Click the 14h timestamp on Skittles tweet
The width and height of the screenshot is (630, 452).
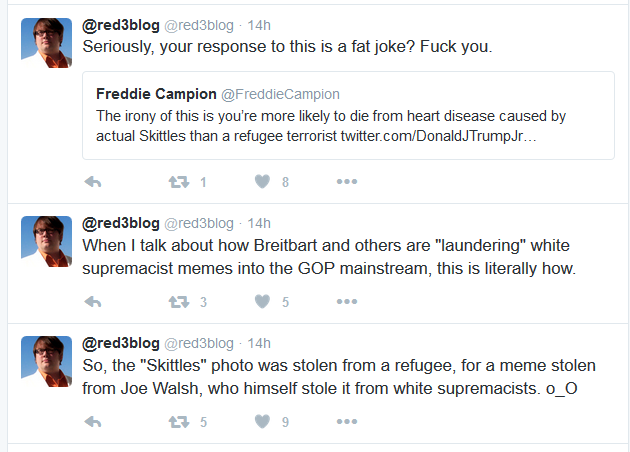(x=259, y=344)
